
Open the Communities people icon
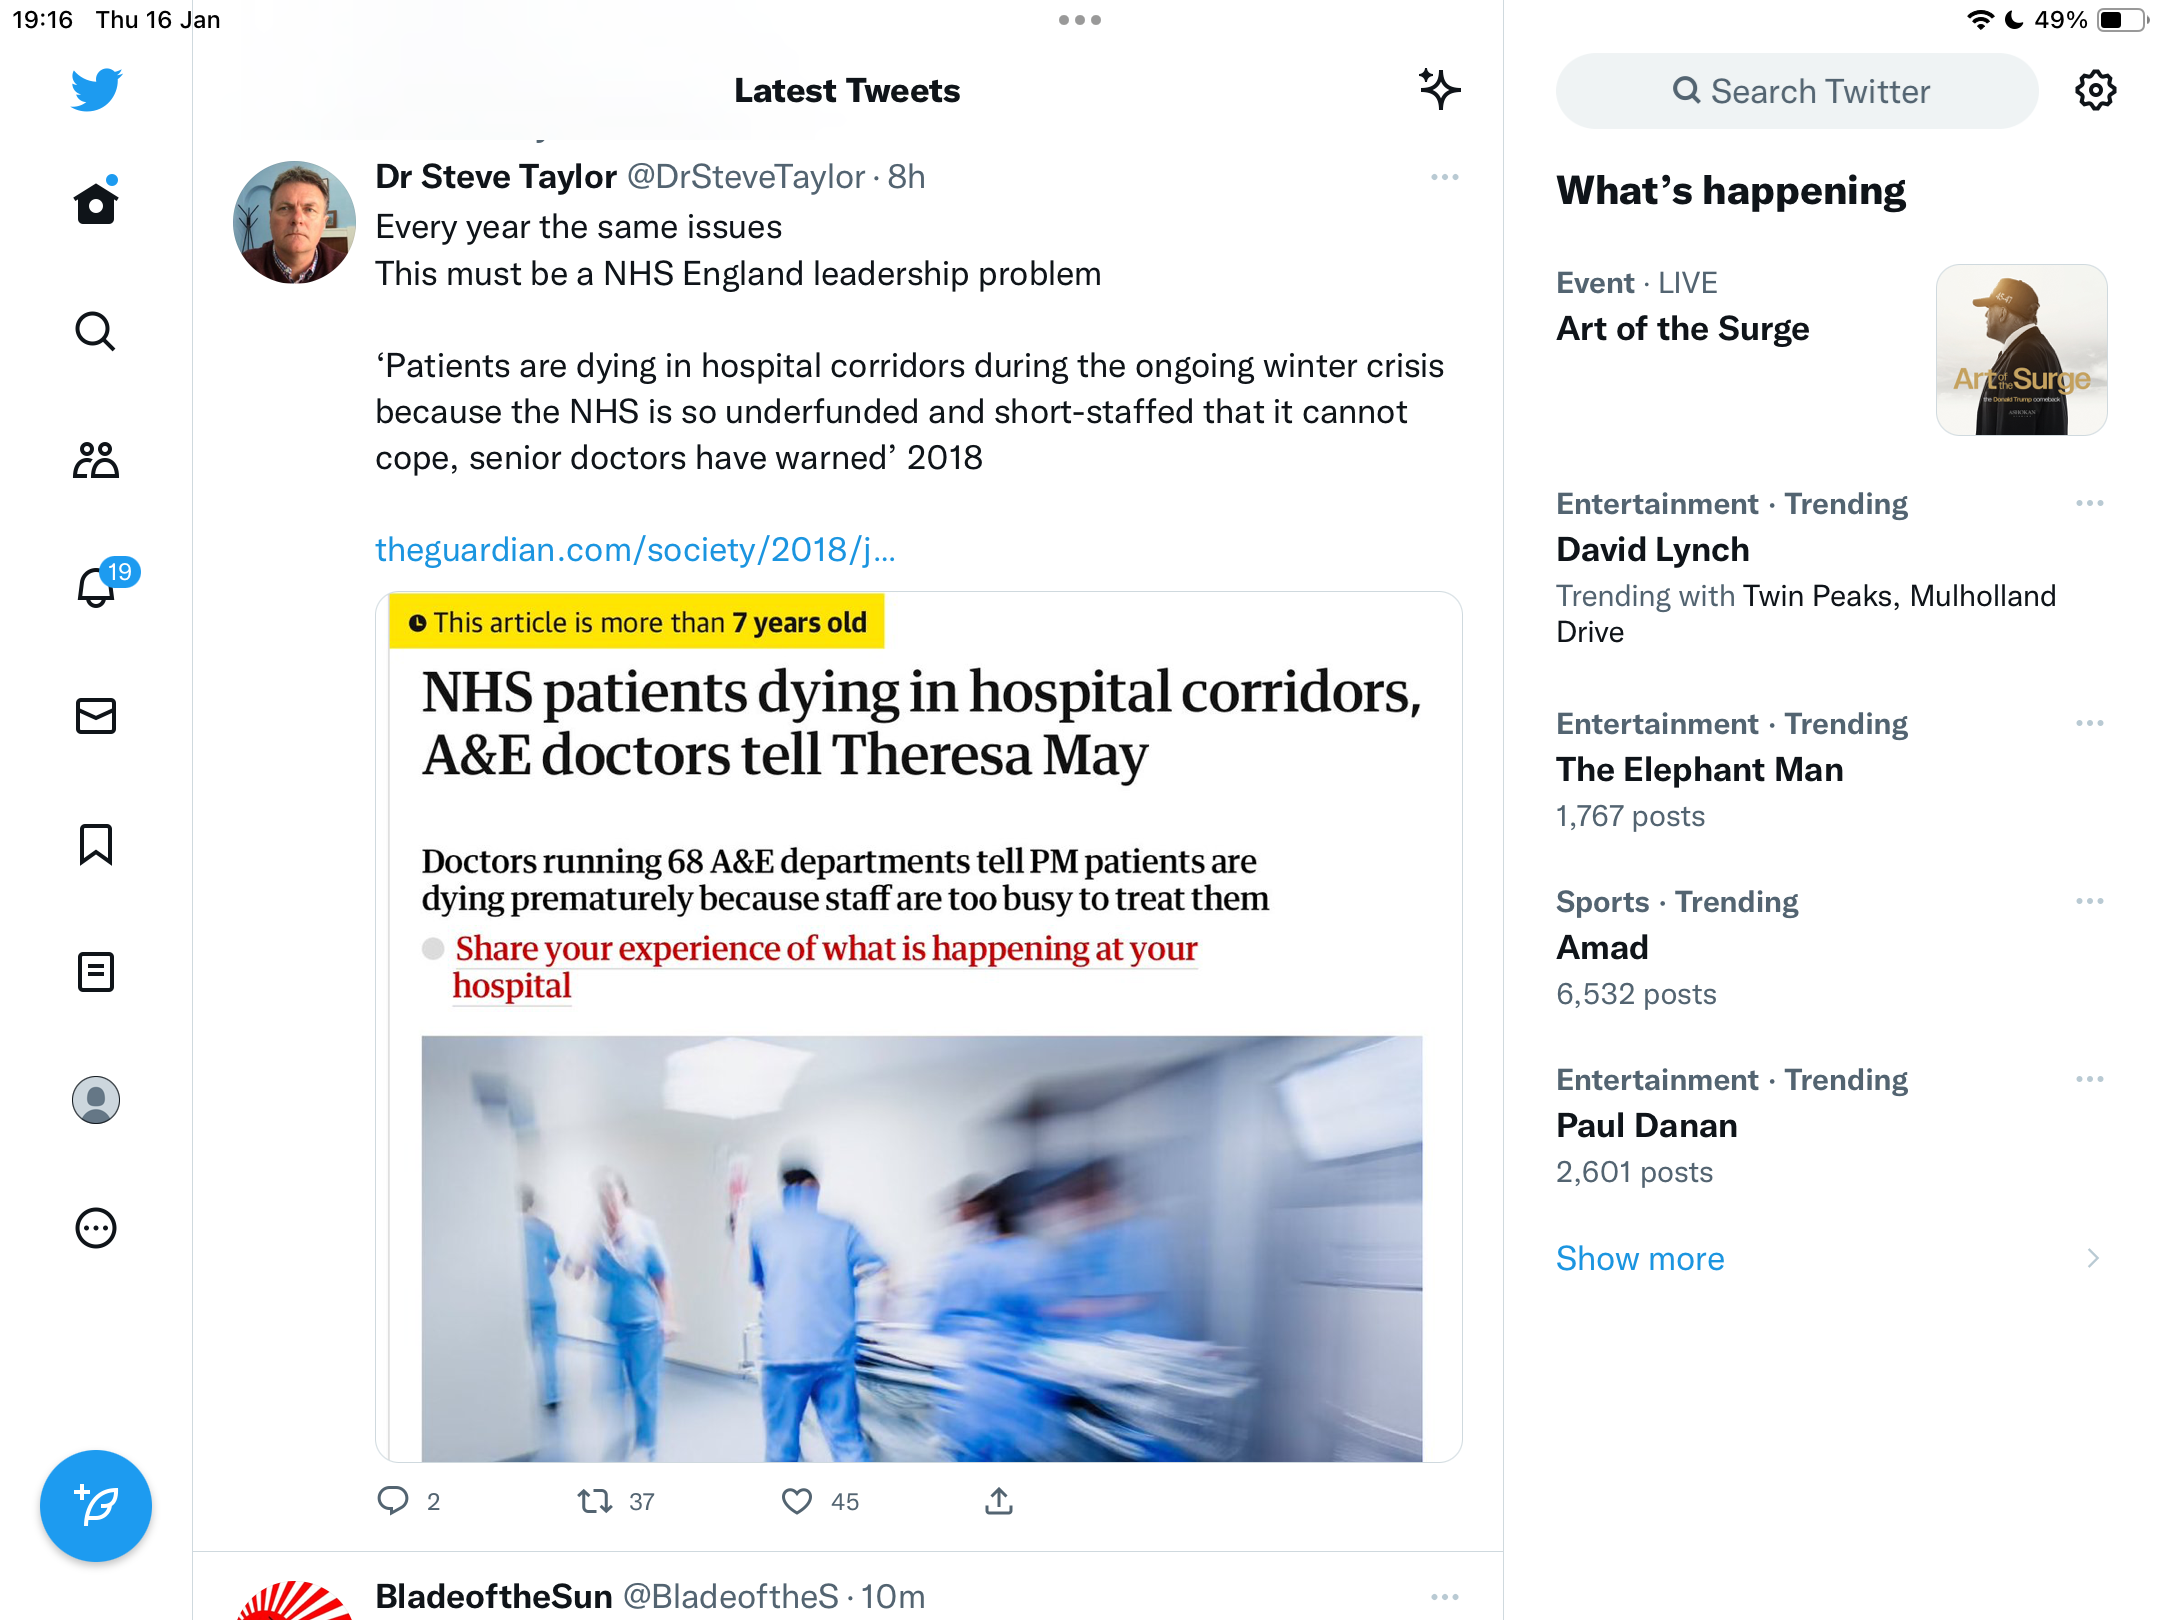[x=96, y=460]
